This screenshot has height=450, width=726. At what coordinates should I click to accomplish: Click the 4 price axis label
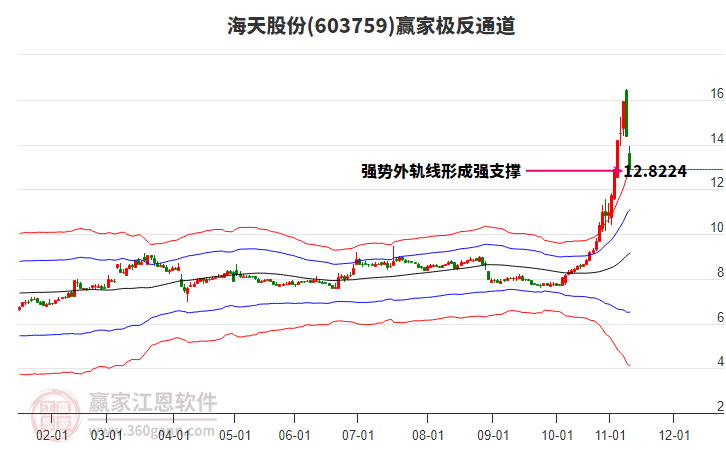tap(720, 361)
